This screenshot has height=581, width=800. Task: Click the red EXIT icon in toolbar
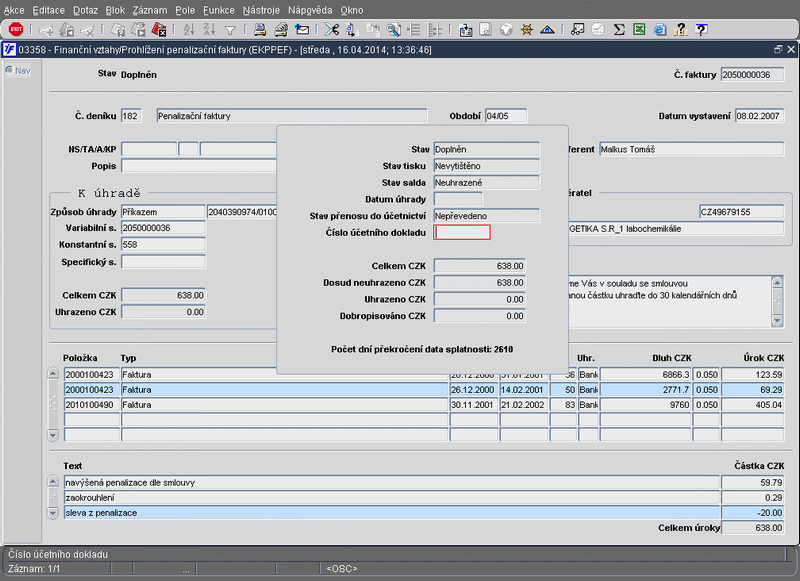coord(16,30)
